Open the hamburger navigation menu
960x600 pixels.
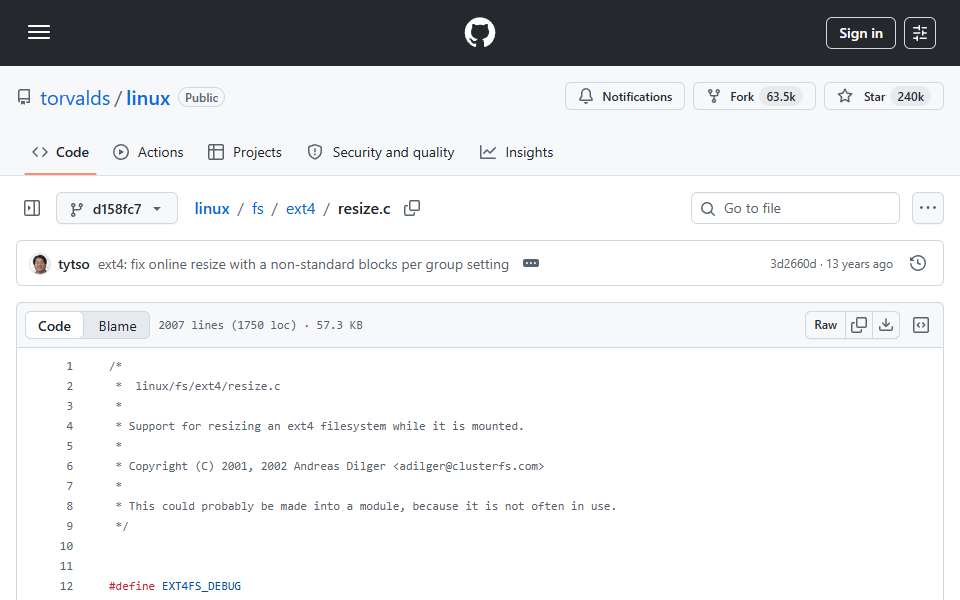tap(39, 32)
